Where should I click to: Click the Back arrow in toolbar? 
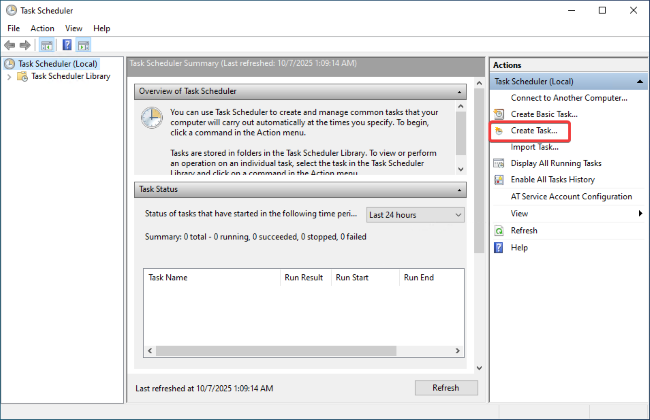(11, 45)
